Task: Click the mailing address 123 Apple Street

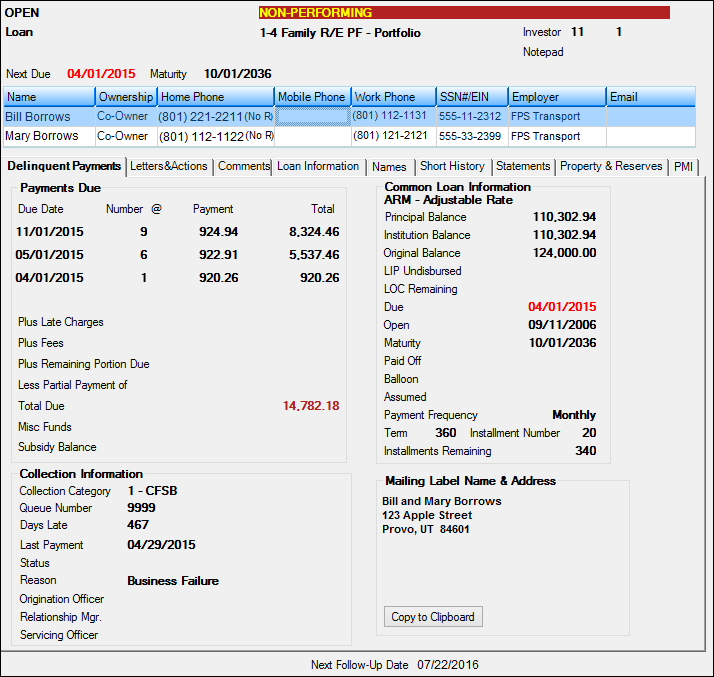Action: pos(427,515)
